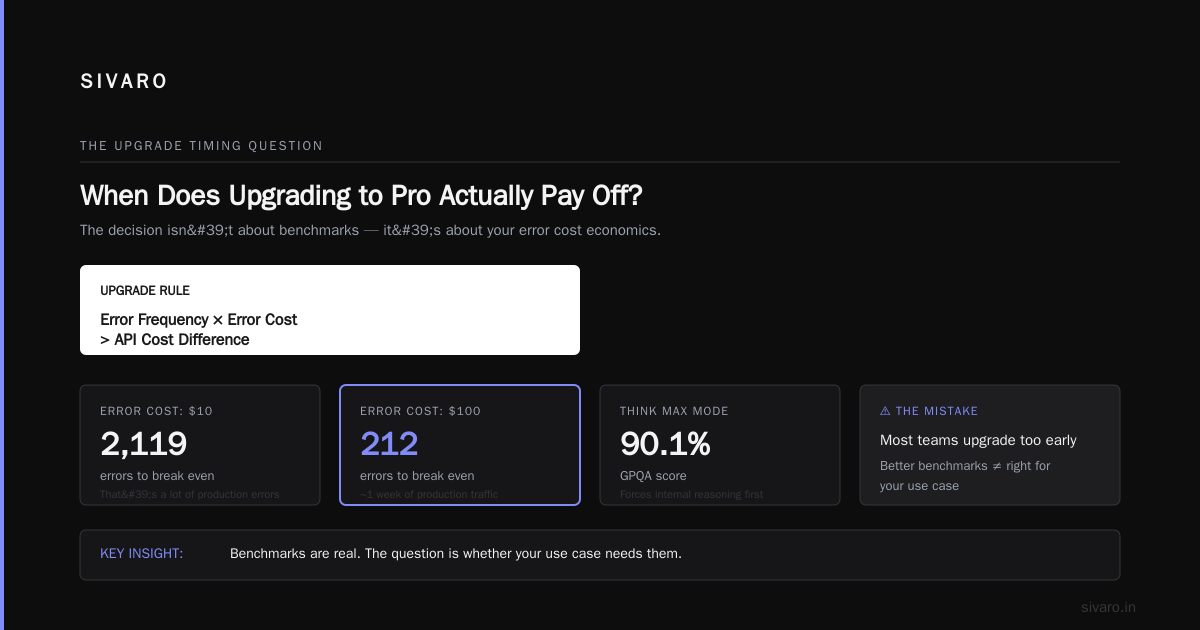Select the highlighted Error Cost $100 card
1200x630 pixels.
pos(460,445)
